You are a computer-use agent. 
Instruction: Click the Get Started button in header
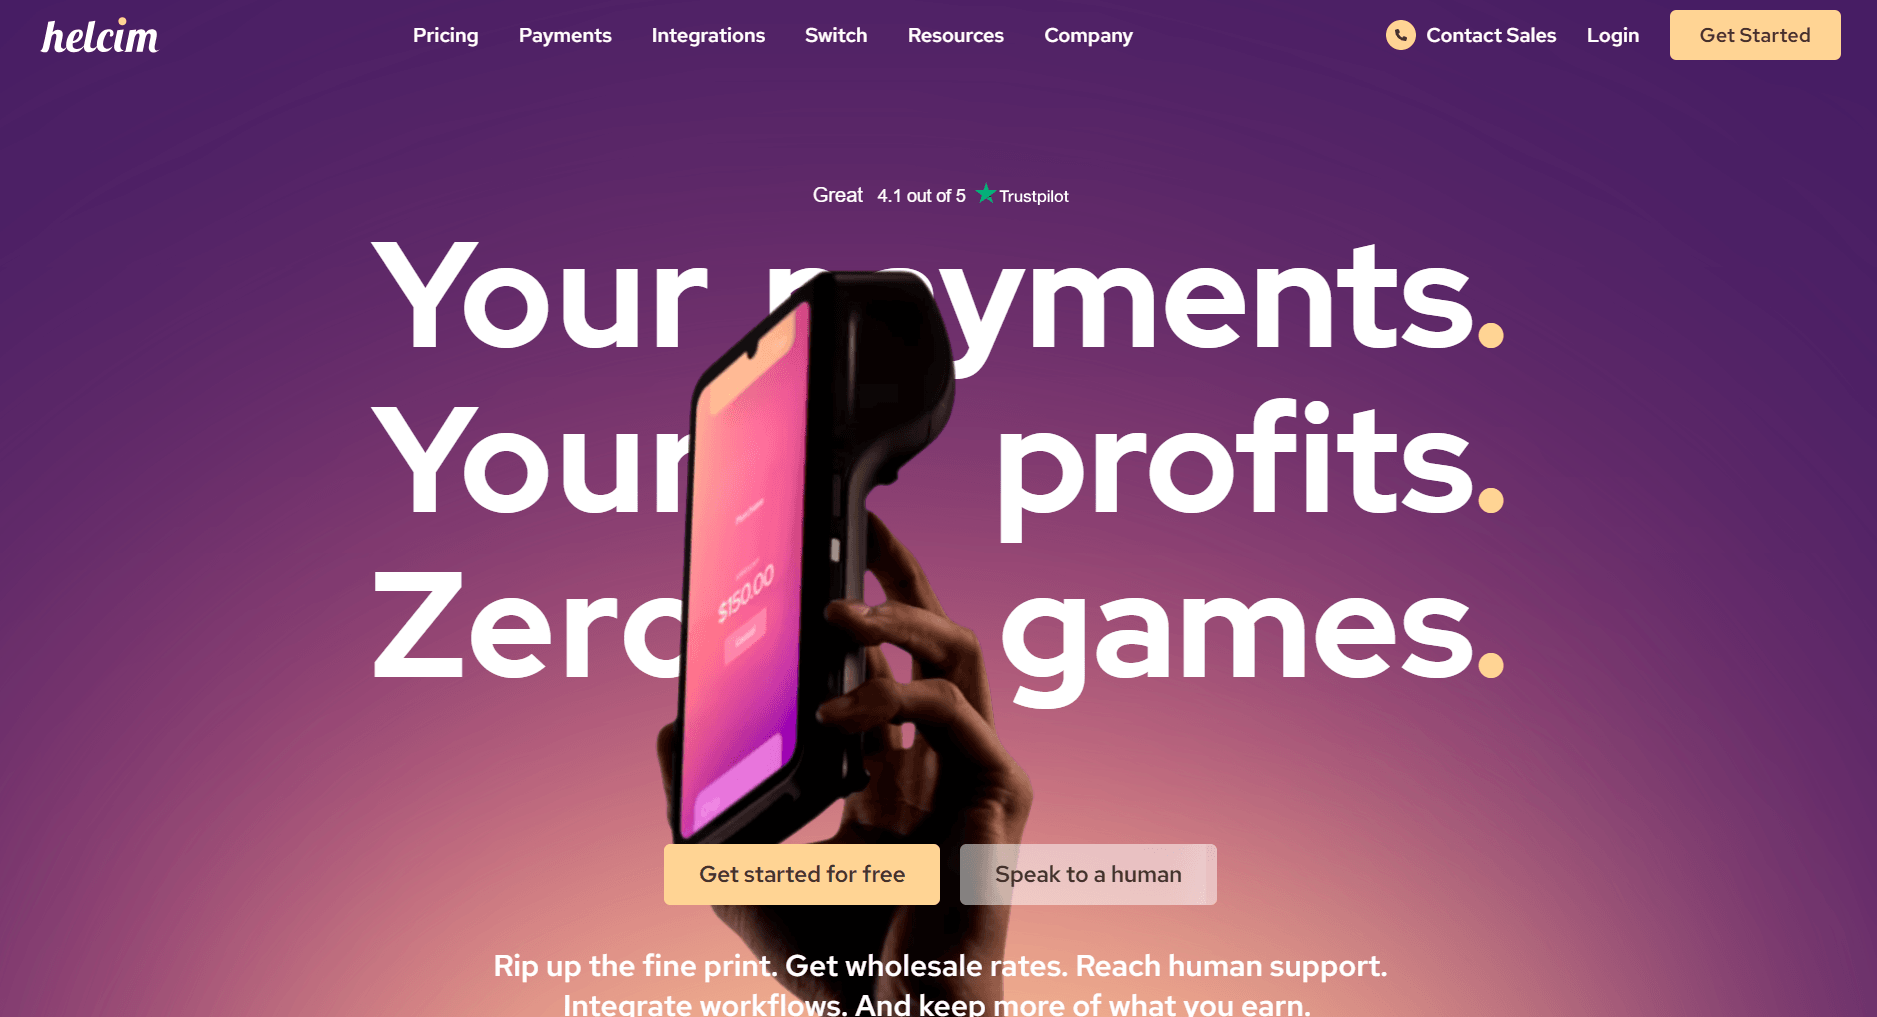[1755, 35]
